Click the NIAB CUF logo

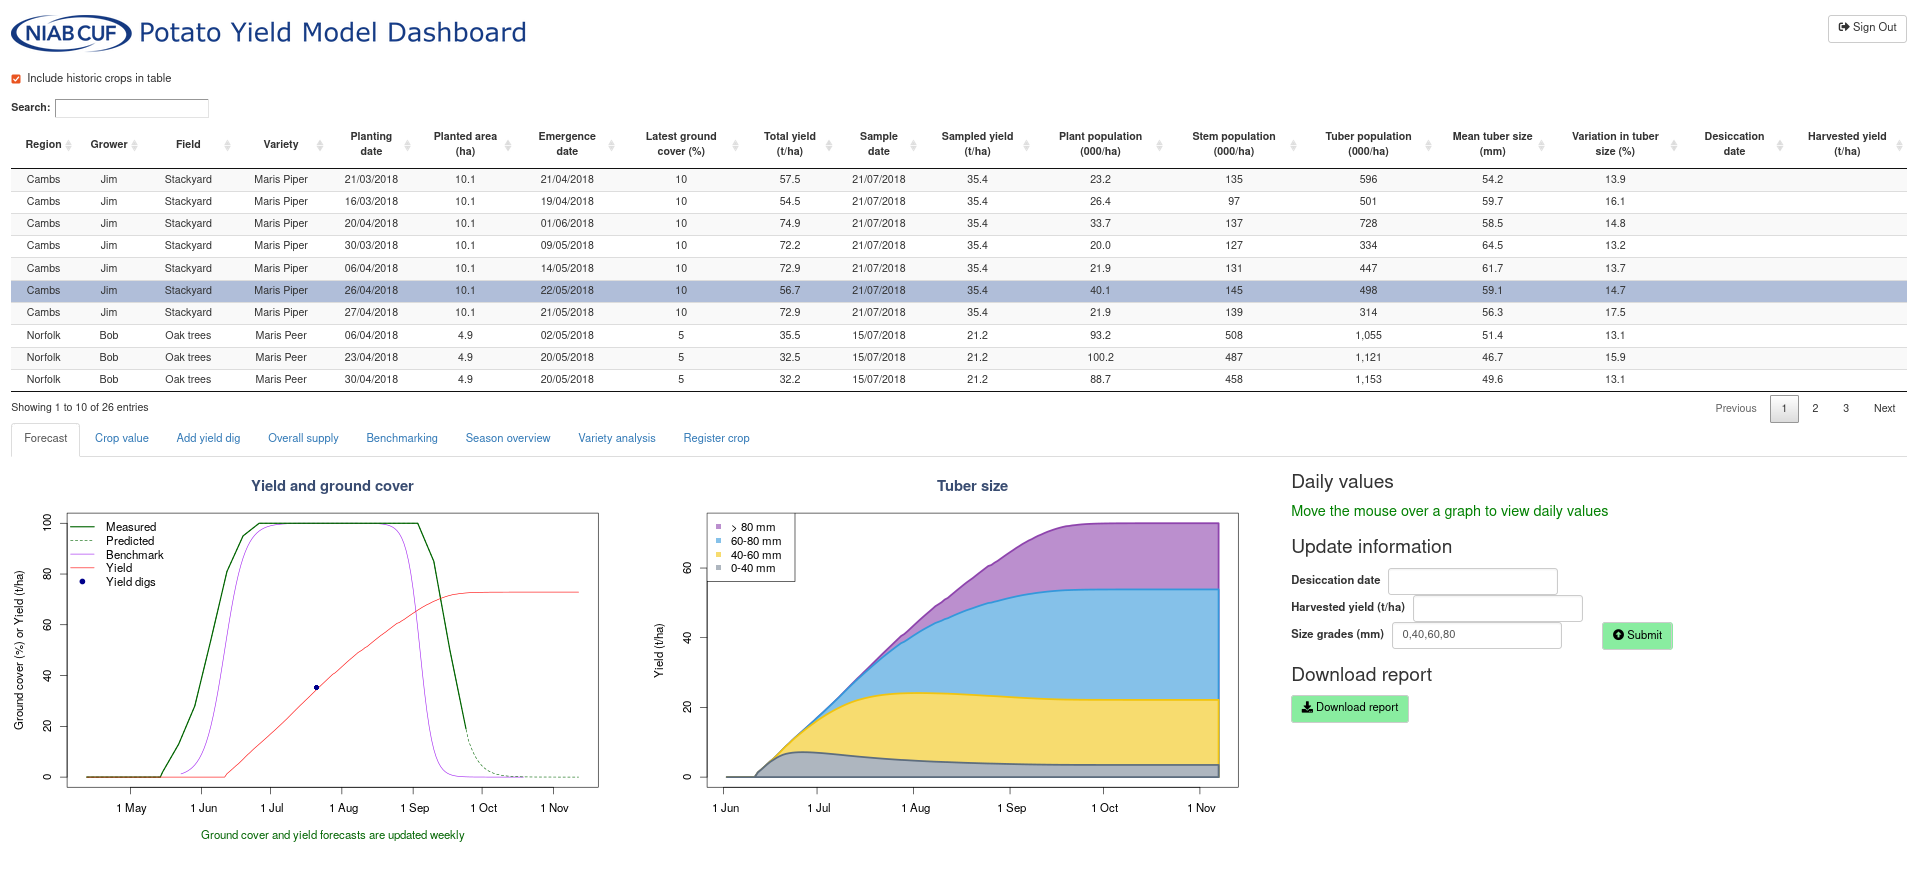pos(71,33)
